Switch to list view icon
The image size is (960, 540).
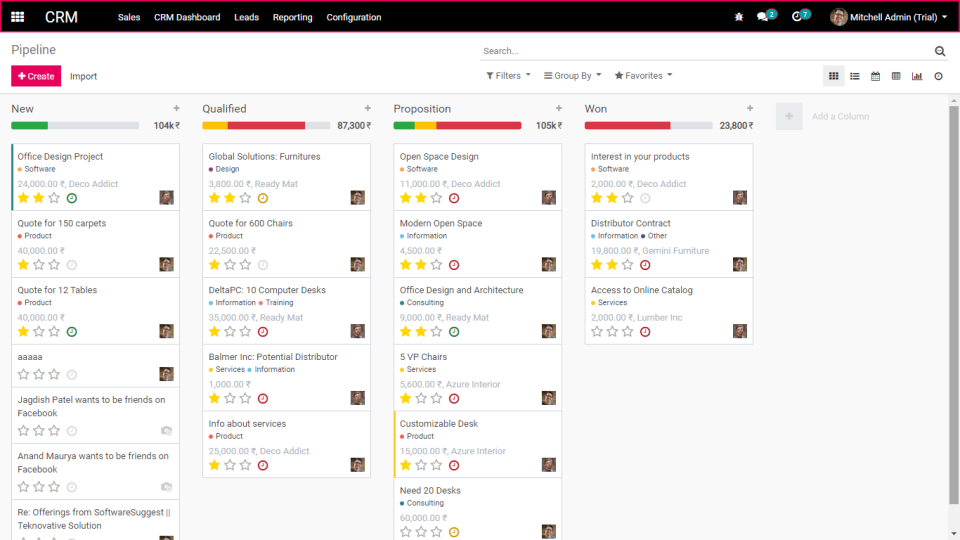coord(855,76)
